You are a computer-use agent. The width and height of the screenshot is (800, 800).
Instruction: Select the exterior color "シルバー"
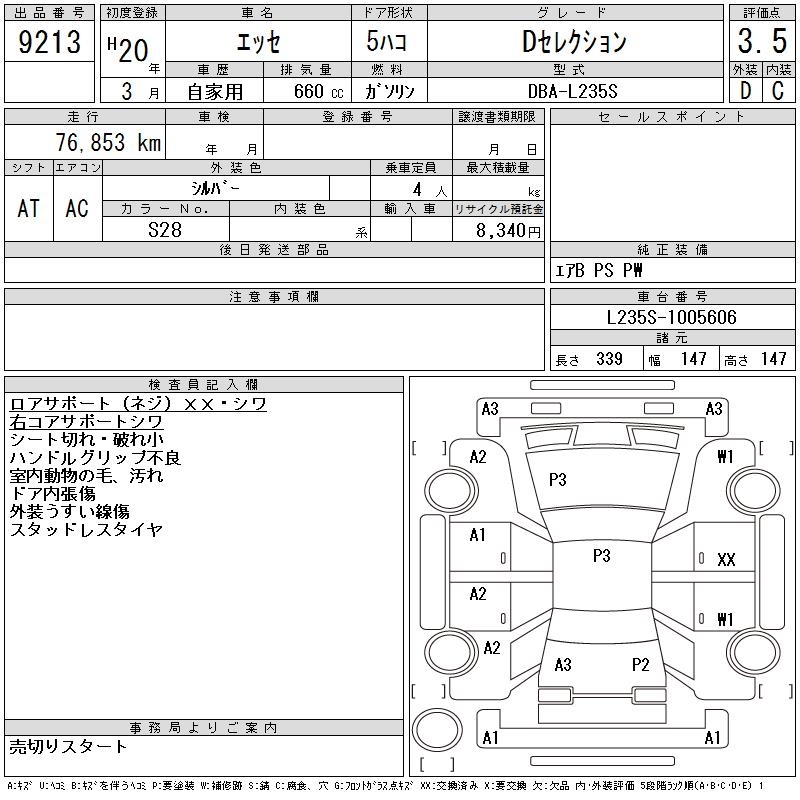[215, 188]
